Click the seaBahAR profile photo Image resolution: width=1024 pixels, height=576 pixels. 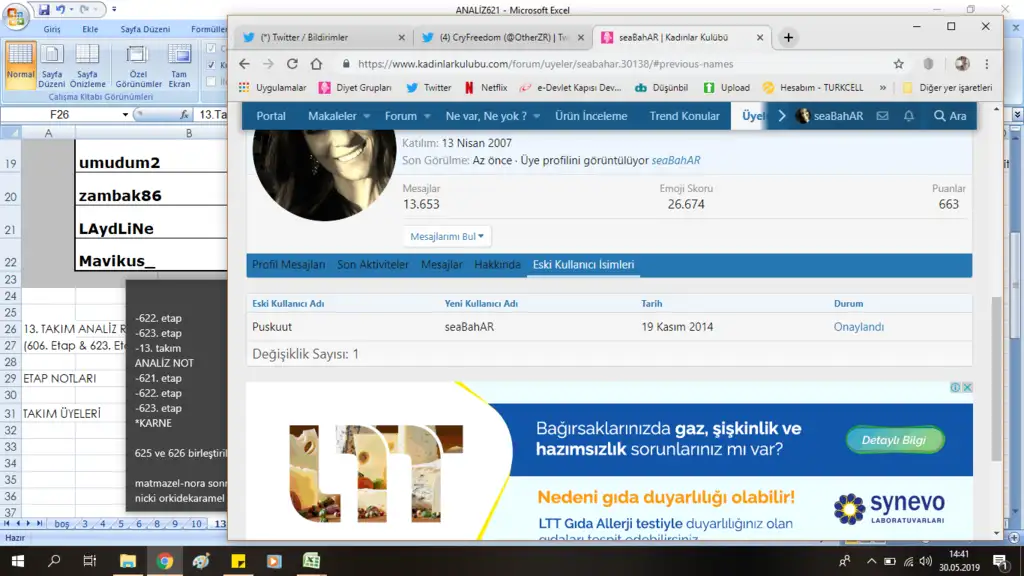click(325, 175)
